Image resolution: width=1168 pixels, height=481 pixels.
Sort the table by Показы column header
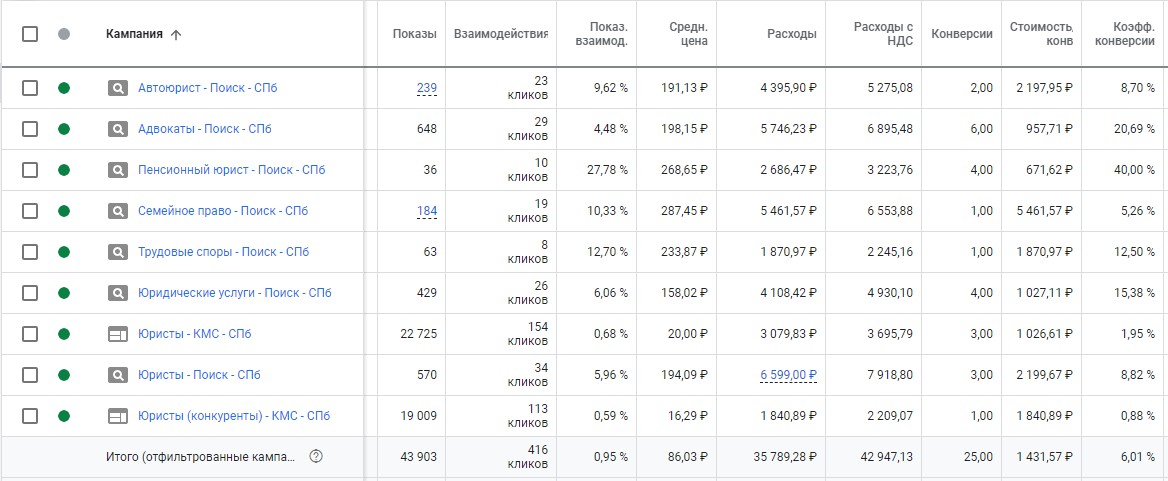click(414, 34)
